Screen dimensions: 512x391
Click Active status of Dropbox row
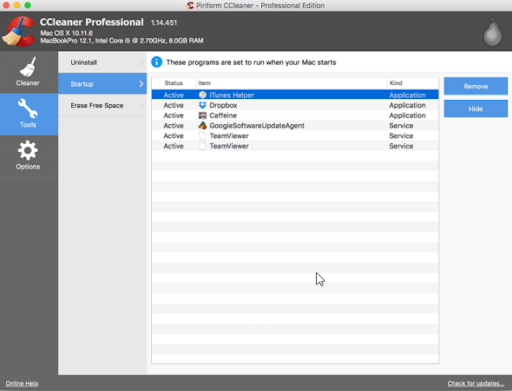pos(173,105)
